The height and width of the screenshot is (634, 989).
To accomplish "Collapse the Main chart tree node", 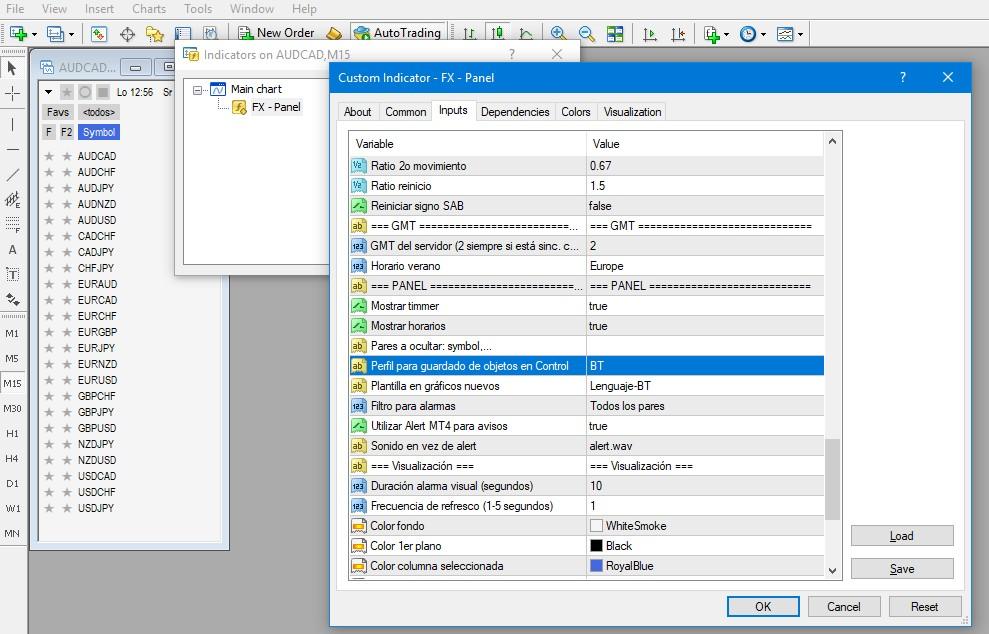I will (x=197, y=90).
